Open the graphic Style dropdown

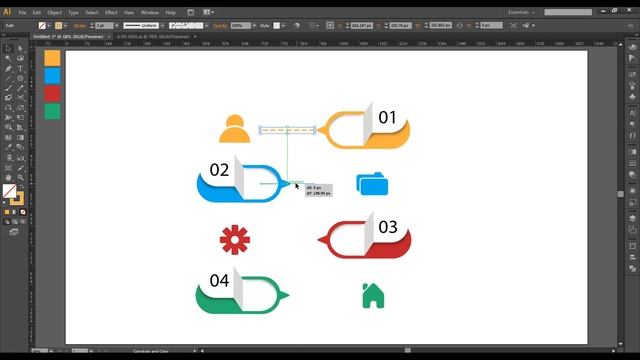click(283, 26)
